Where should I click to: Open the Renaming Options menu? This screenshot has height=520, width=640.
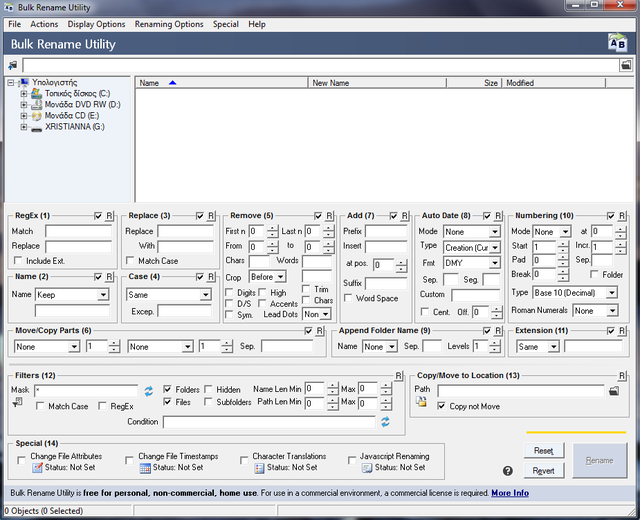pyautogui.click(x=169, y=24)
